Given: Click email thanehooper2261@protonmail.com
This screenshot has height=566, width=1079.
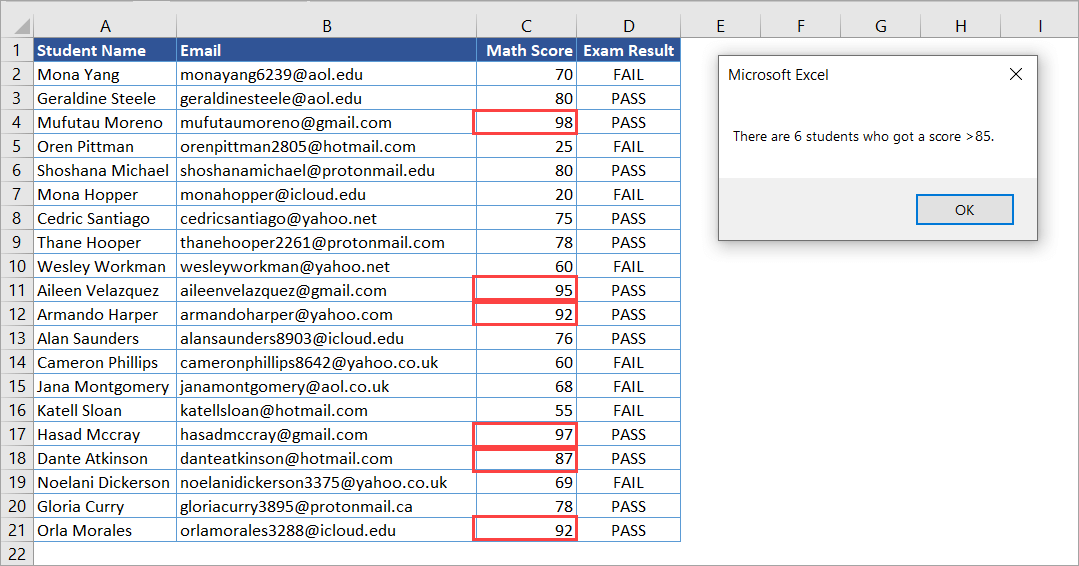Looking at the screenshot, I should tap(326, 243).
